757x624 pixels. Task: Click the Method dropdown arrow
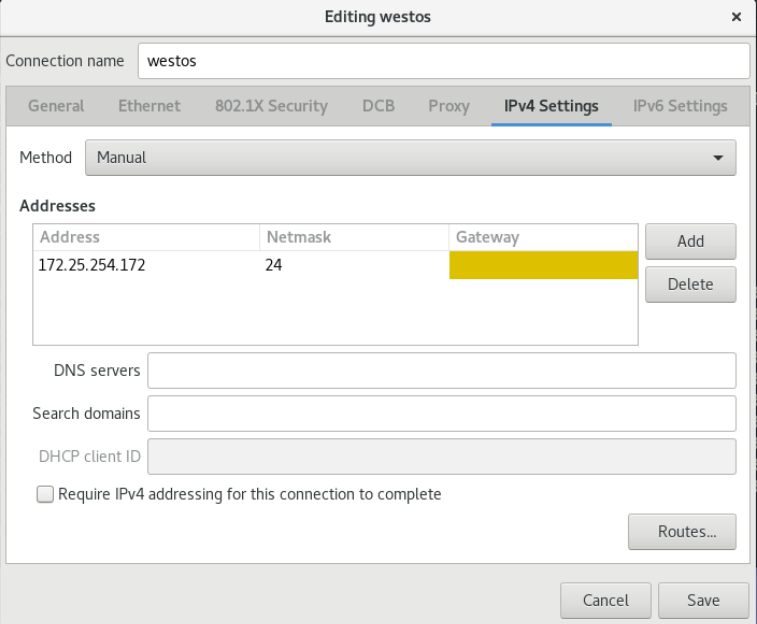coord(718,158)
